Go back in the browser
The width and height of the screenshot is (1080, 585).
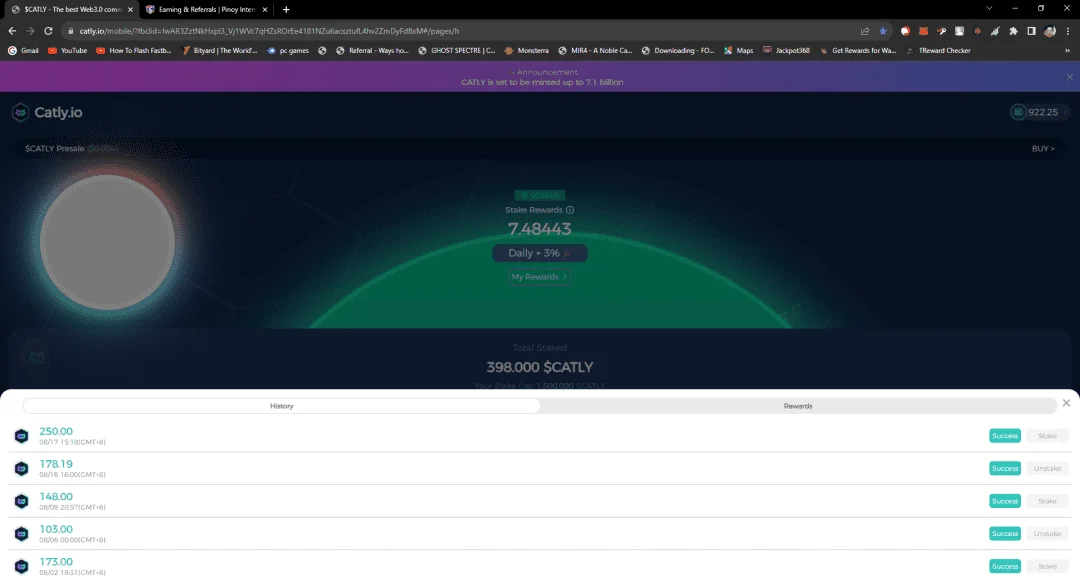pyautogui.click(x=12, y=31)
